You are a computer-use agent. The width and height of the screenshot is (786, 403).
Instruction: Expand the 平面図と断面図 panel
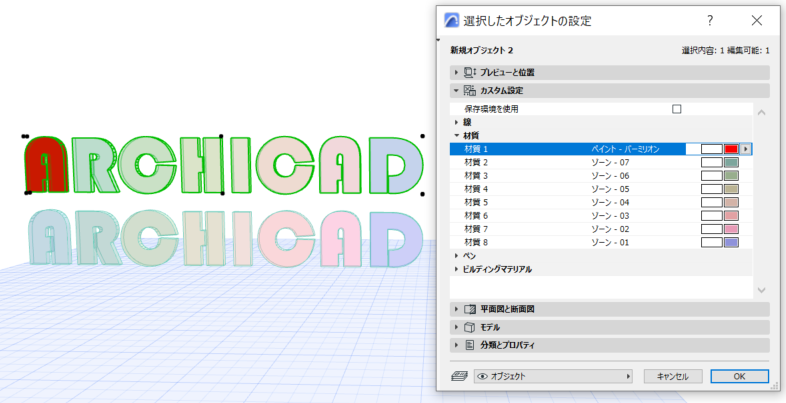[x=609, y=309]
